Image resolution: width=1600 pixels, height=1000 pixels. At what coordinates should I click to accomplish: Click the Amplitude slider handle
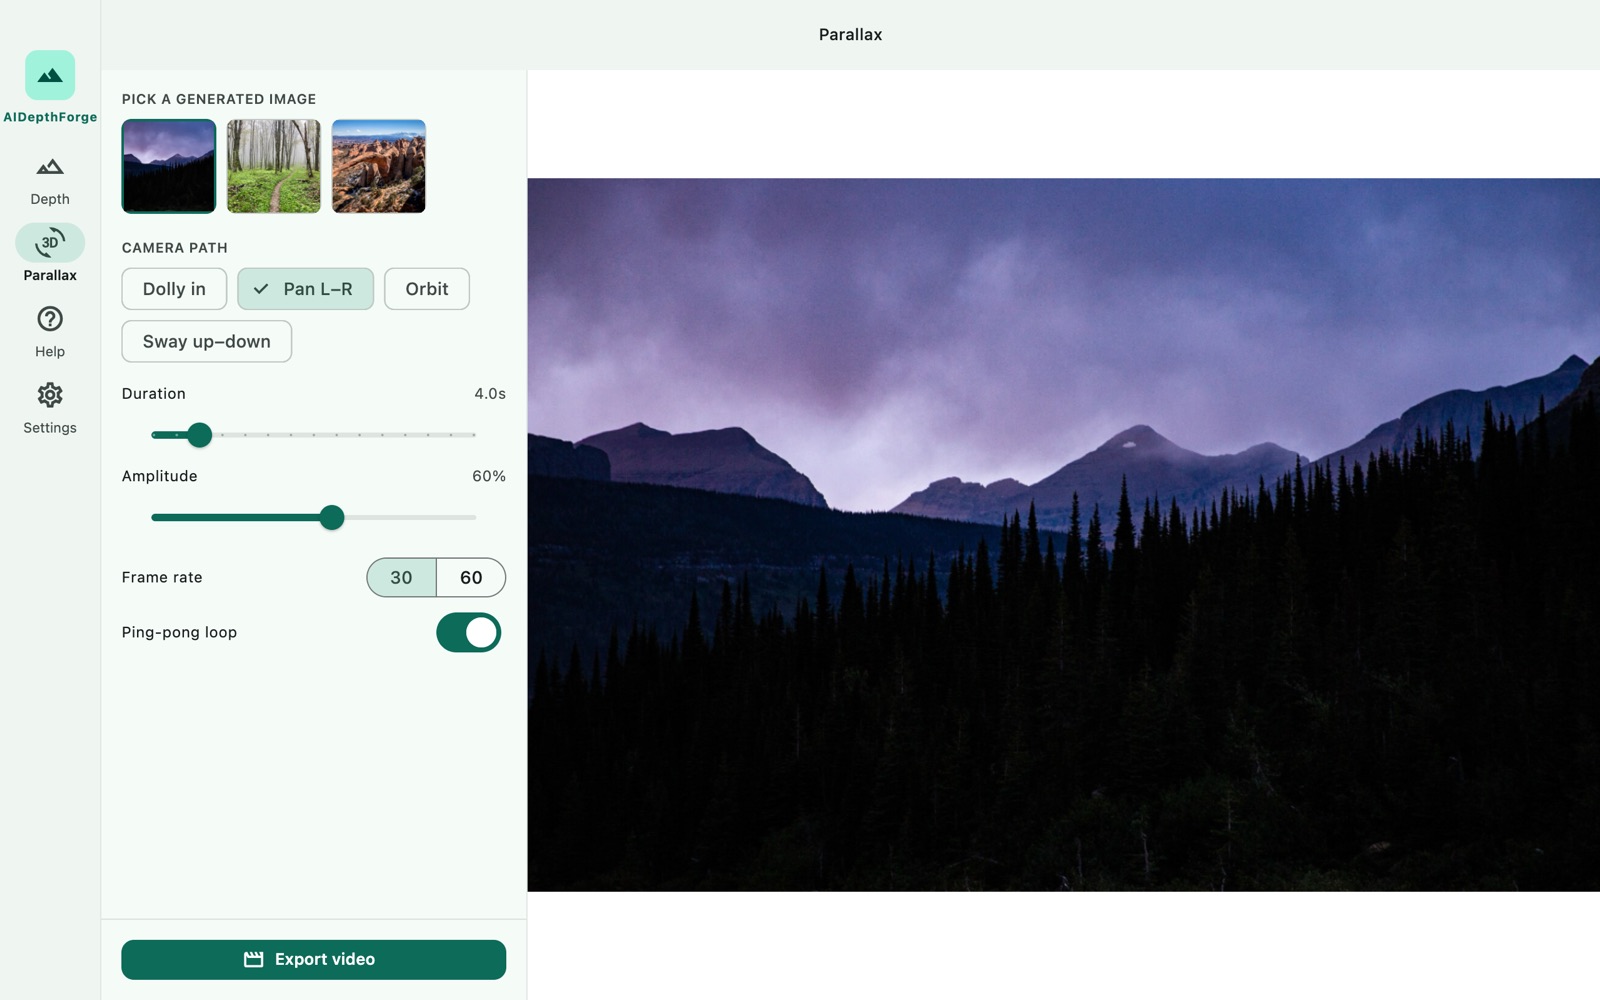[x=332, y=517]
